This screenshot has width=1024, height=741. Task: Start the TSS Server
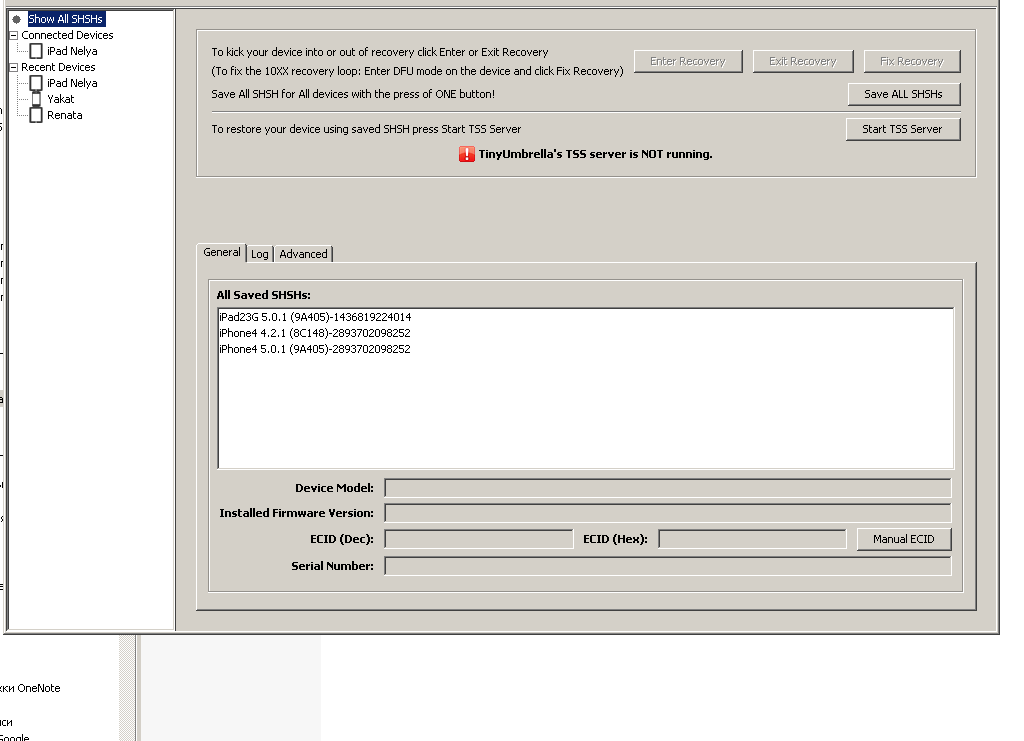pos(903,129)
